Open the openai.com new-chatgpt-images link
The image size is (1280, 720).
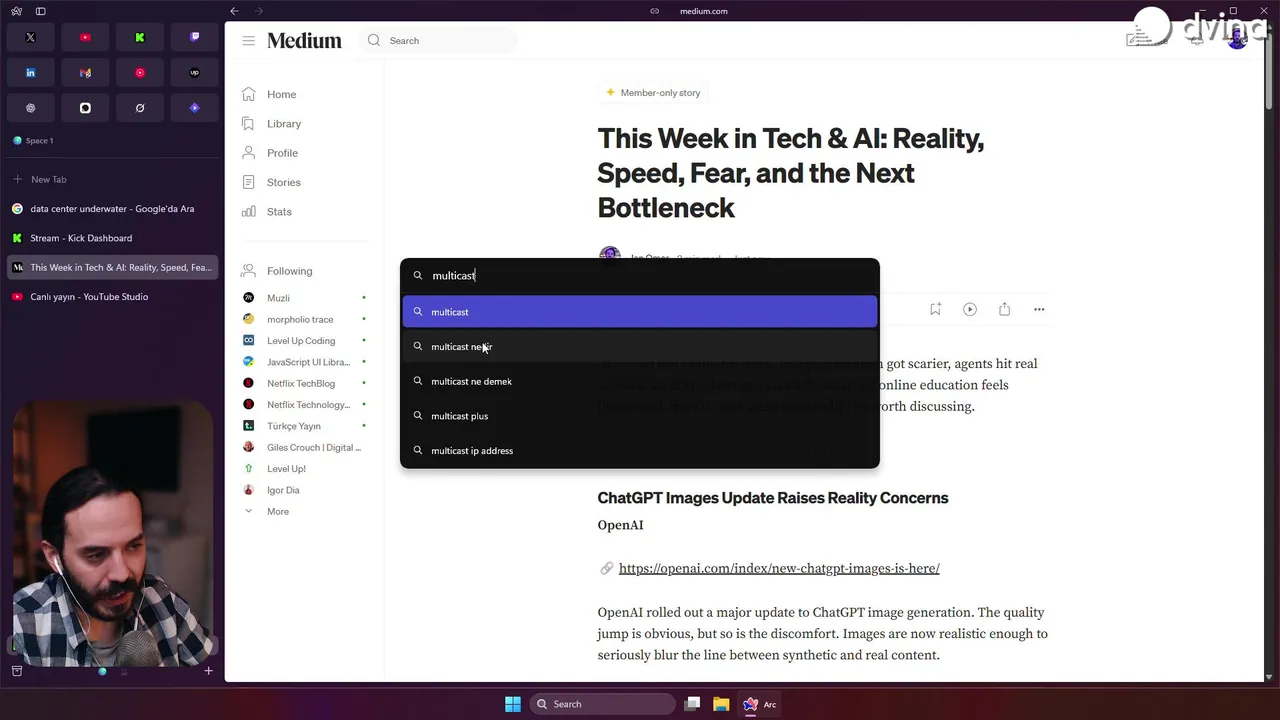(x=779, y=568)
